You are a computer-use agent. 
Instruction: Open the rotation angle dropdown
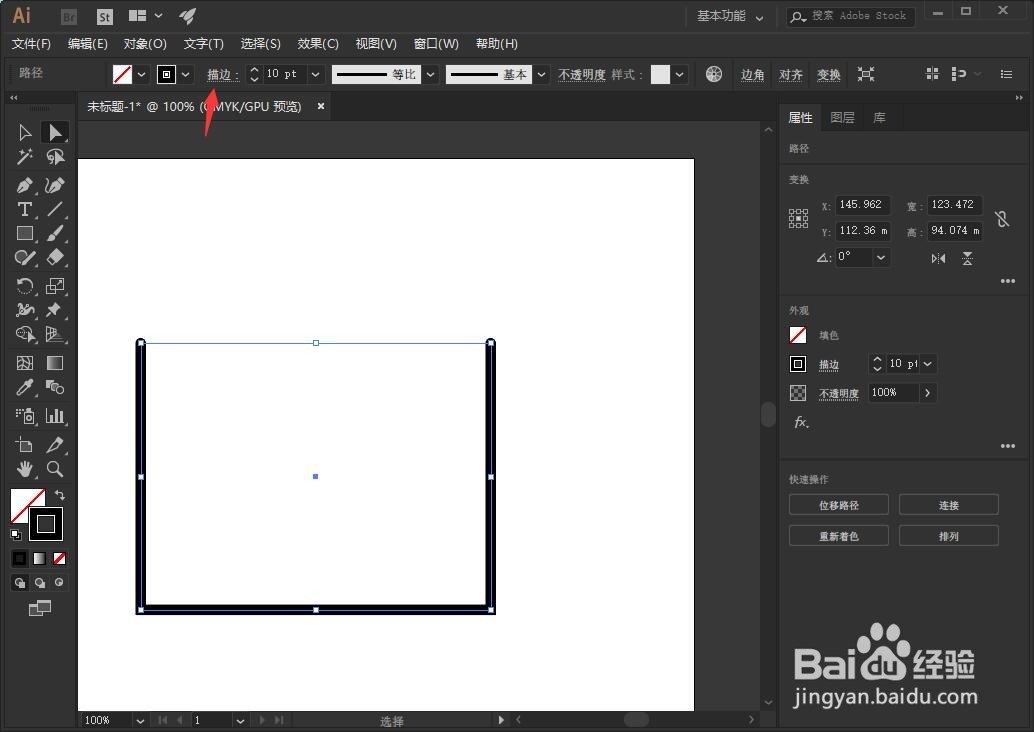point(881,257)
